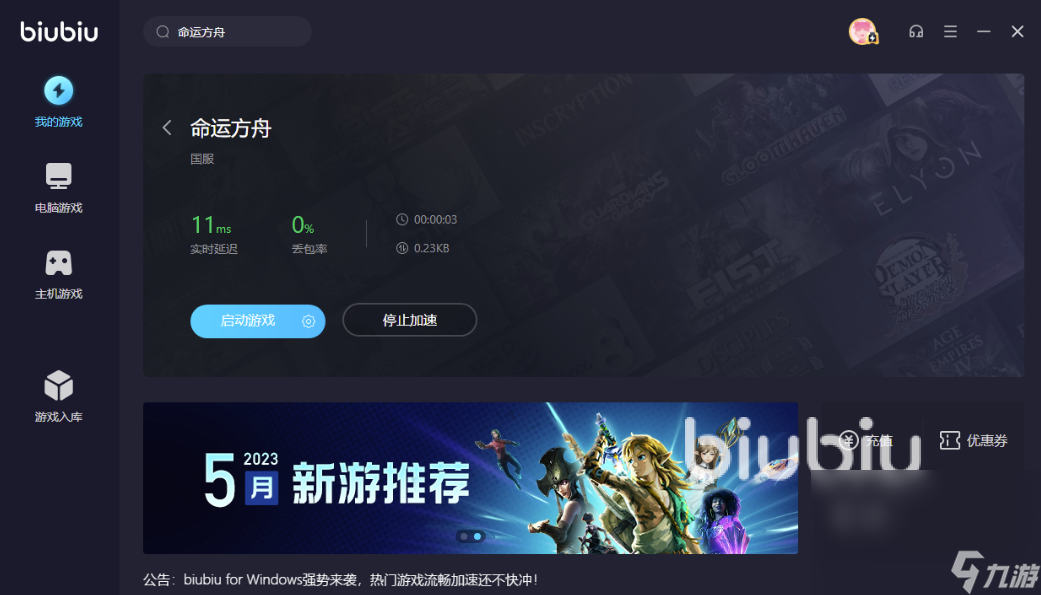Open My Games (我的游戏) lightning icon

coord(58,91)
